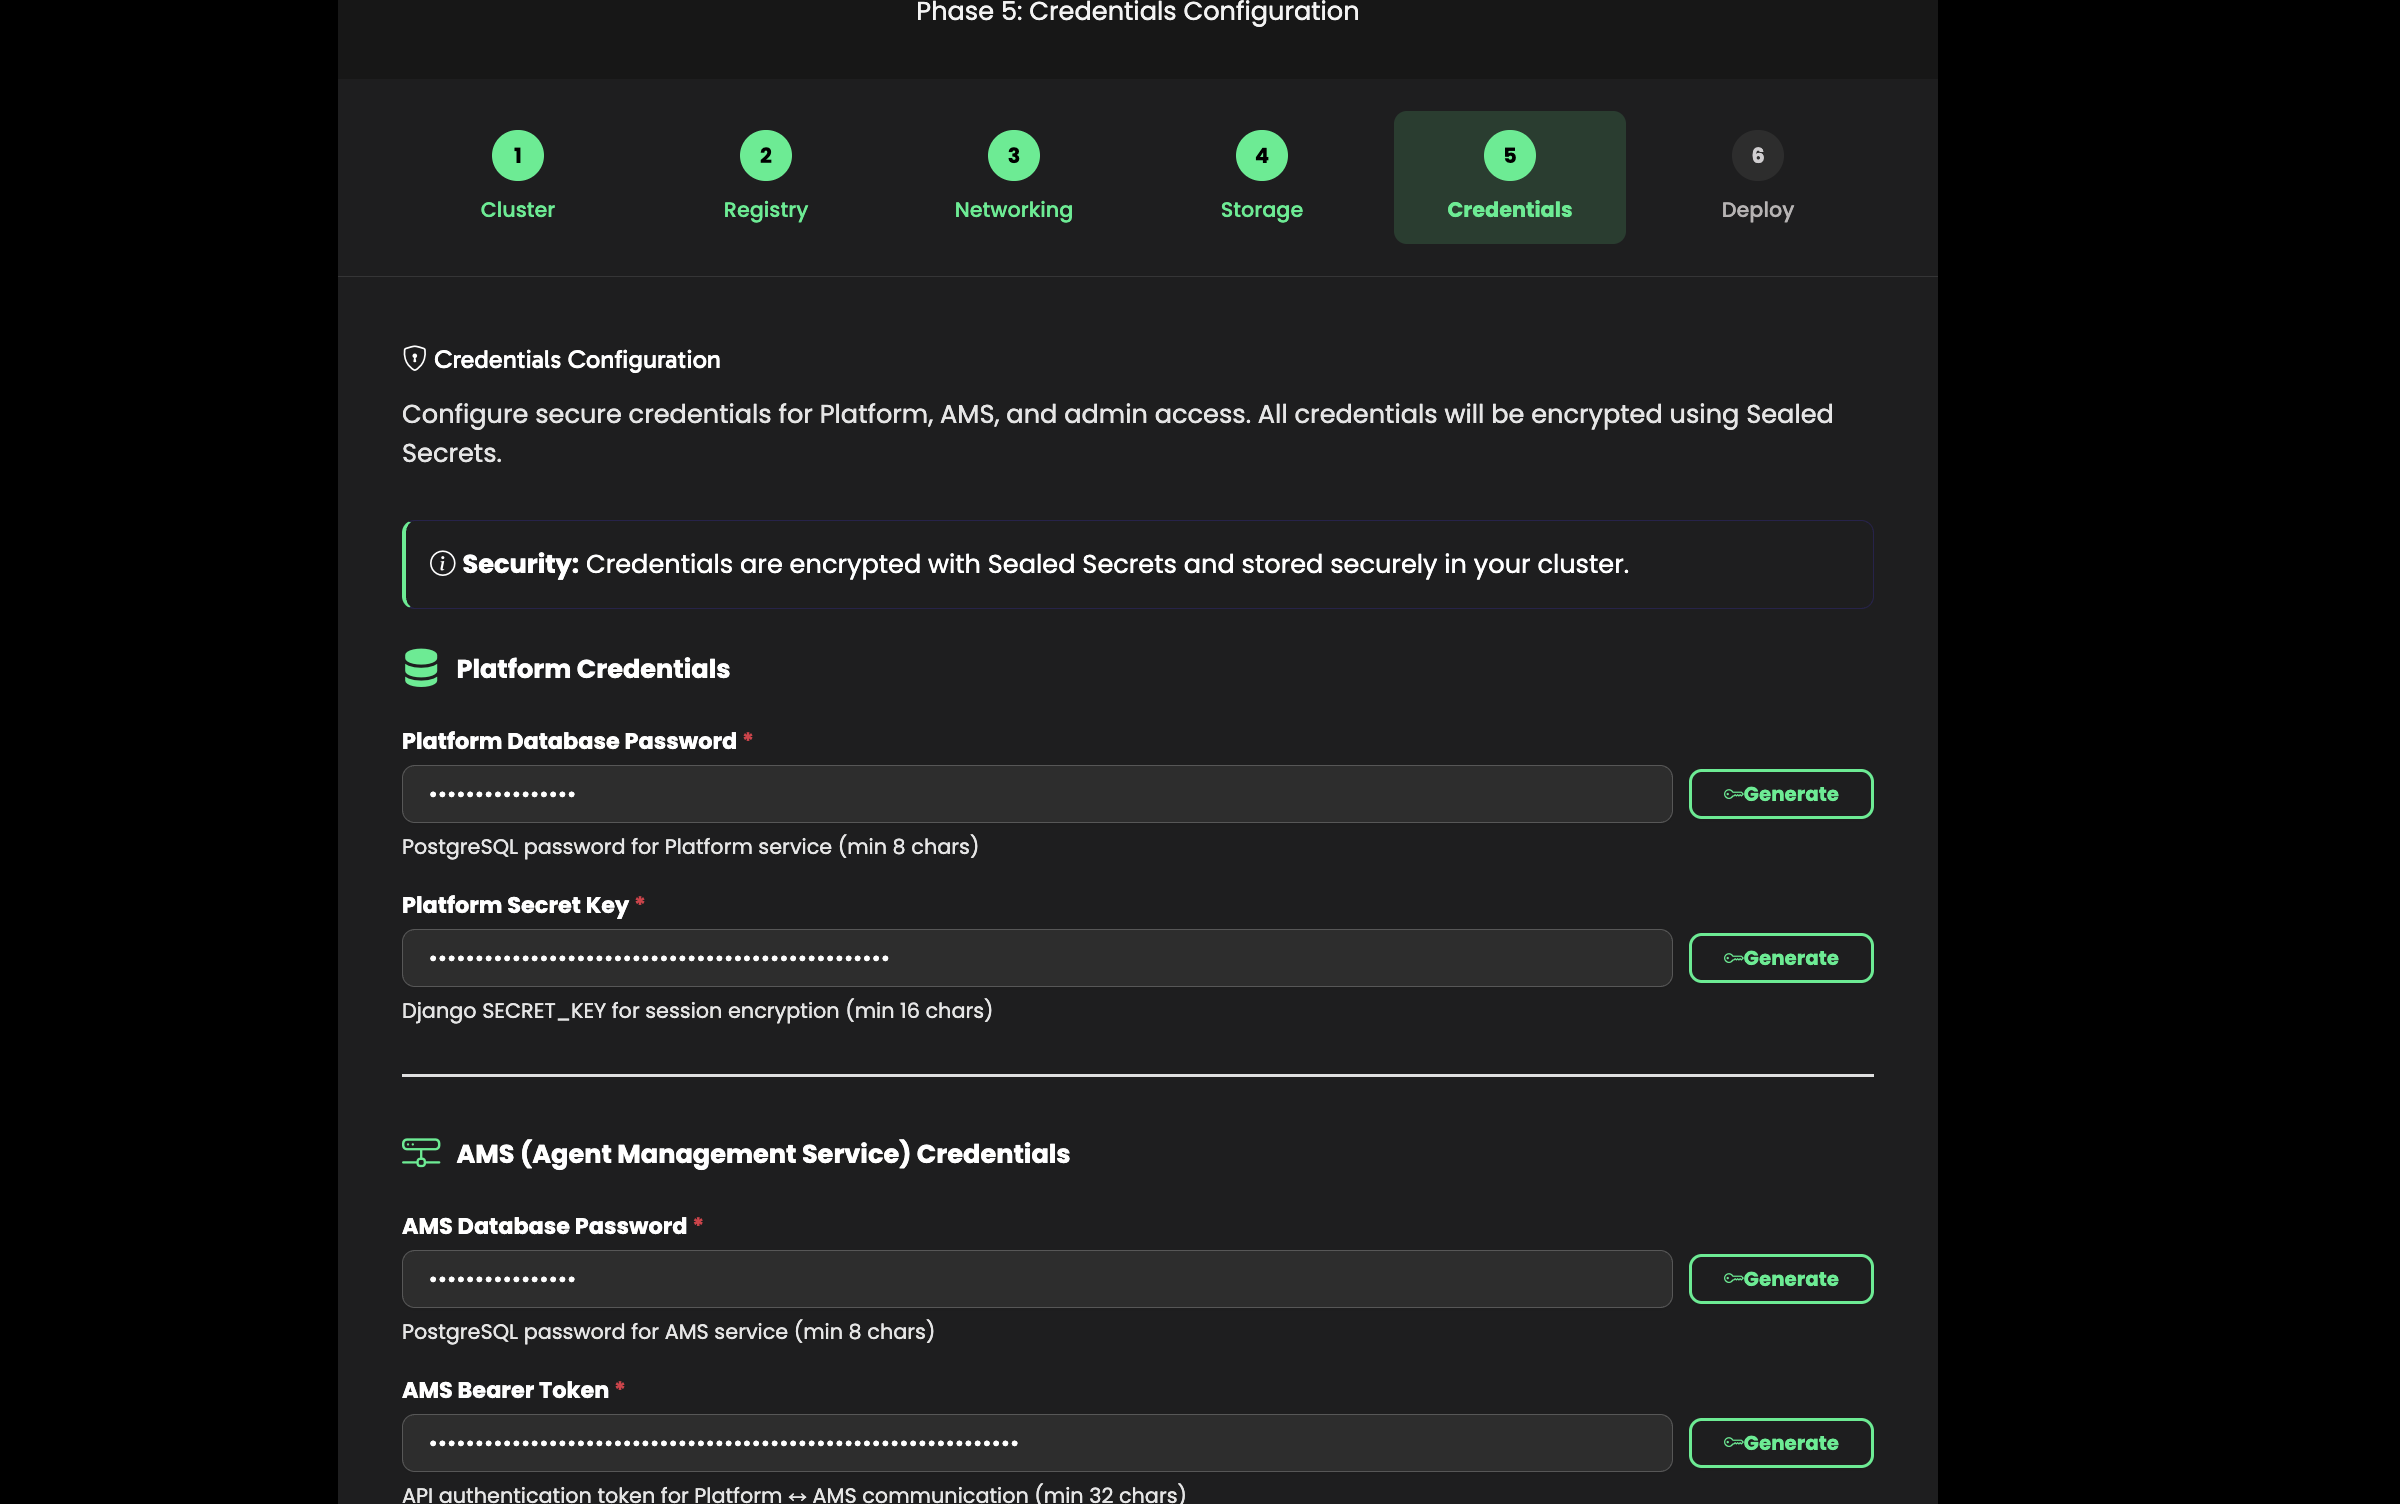
Task: Select the gray circle numbered 6 for Deploy
Action: click(x=1757, y=155)
